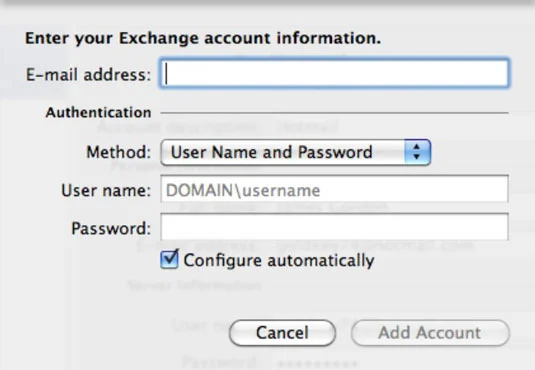Click the 'Configure automatically' label text

(279, 260)
